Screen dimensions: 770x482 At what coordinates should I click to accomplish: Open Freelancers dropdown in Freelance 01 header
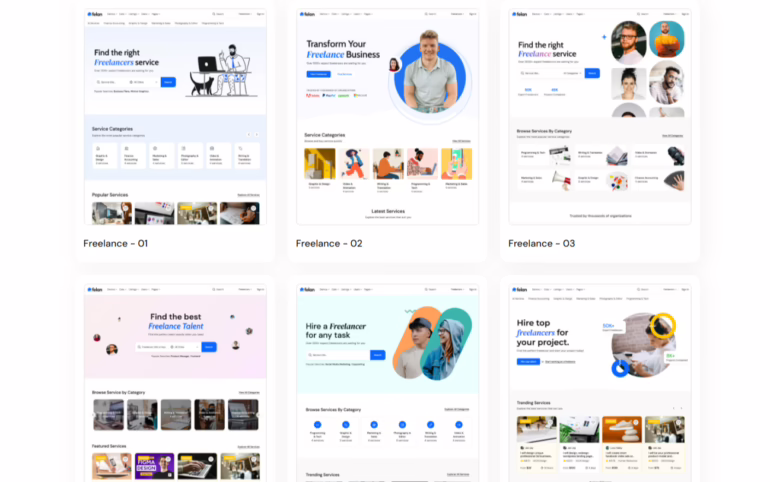(245, 14)
